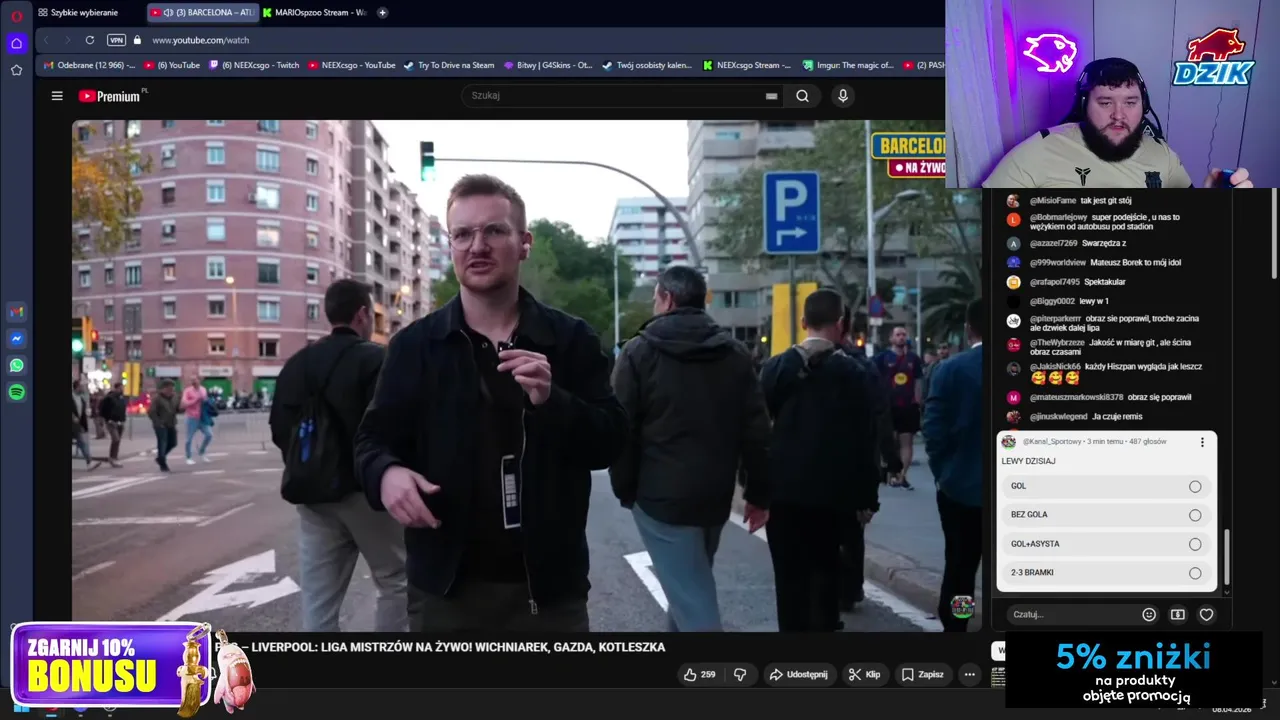Open poll options three-dot menu

pyautogui.click(x=1202, y=442)
